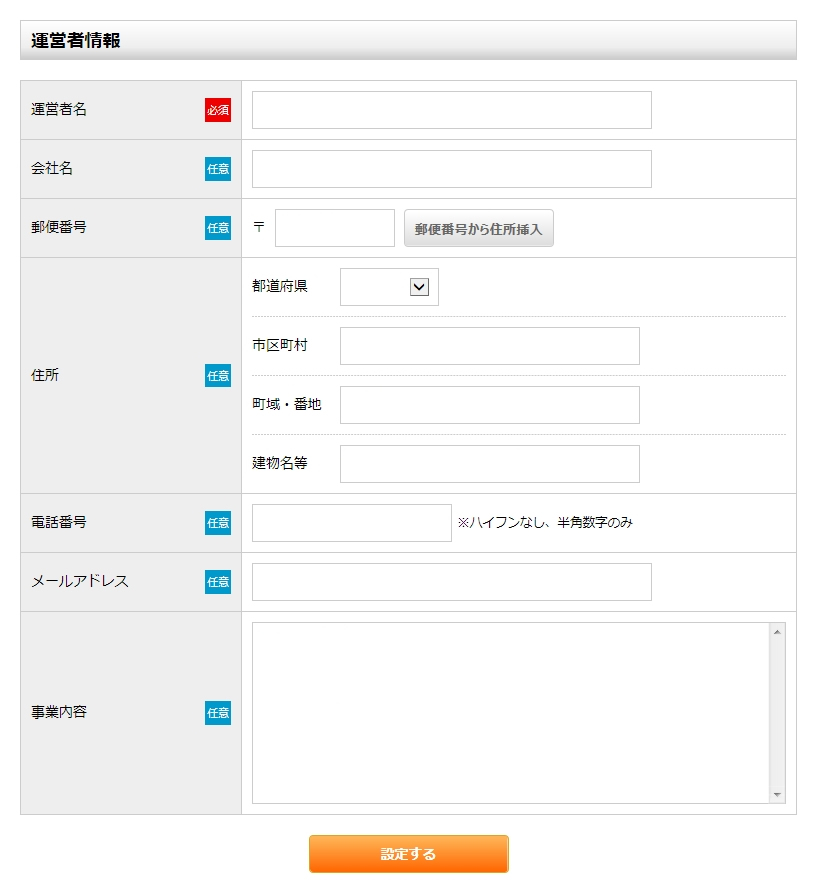Click the blue 任意 badge beside 会社名

point(218,169)
